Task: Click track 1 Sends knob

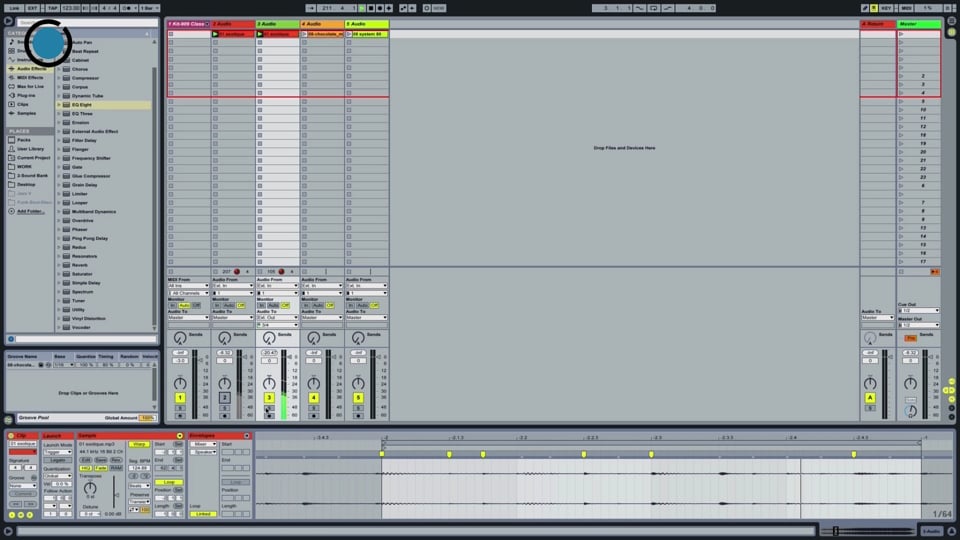Action: click(180, 338)
